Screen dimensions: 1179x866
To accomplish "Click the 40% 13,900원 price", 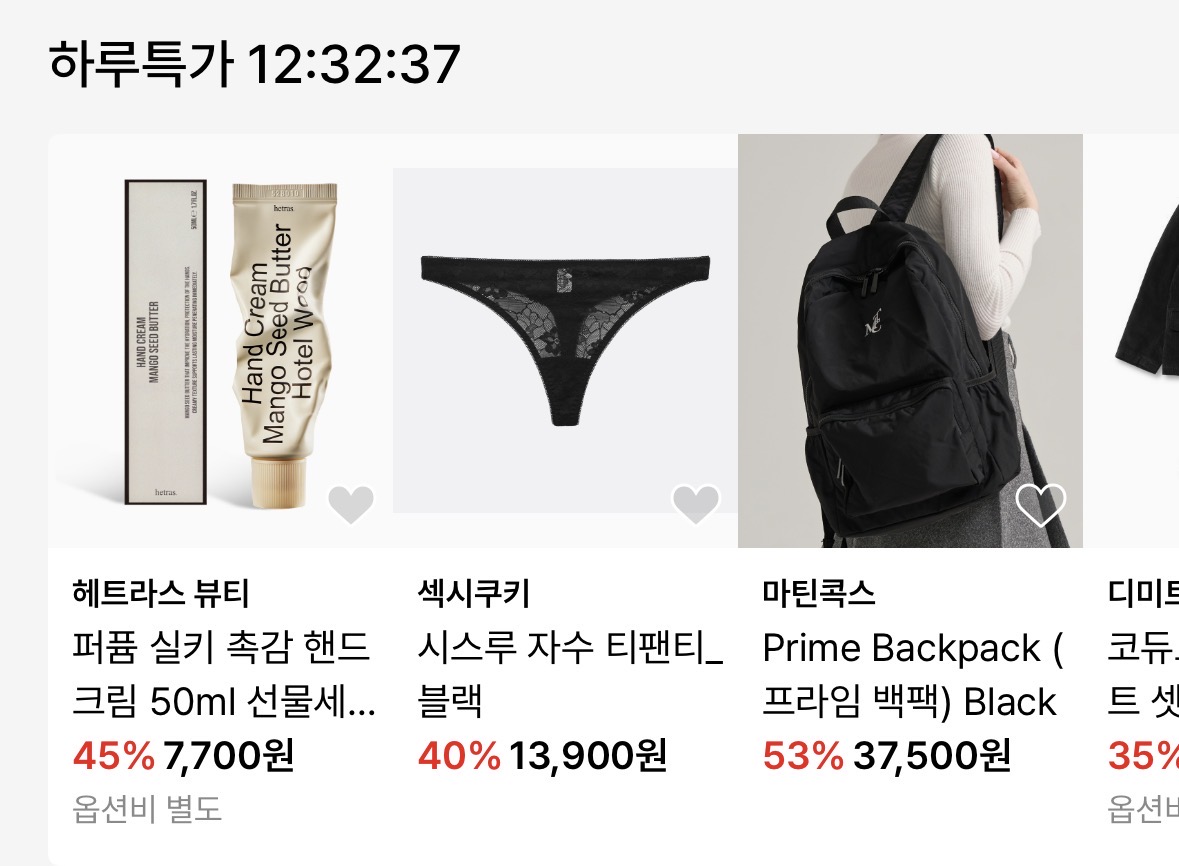I will (542, 755).
